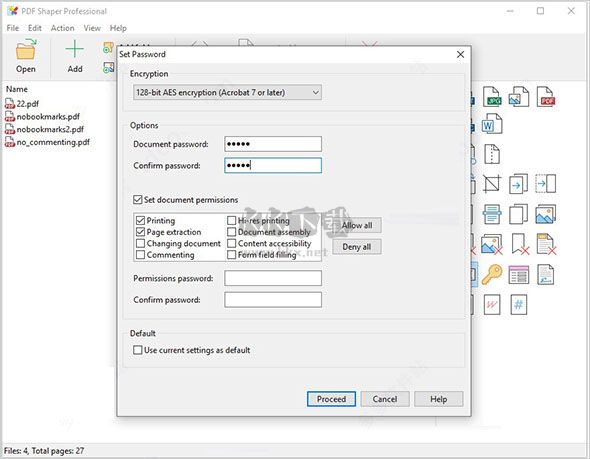The height and width of the screenshot is (459, 590).
Task: Choose the crop pages tool icon
Action: [x=492, y=184]
